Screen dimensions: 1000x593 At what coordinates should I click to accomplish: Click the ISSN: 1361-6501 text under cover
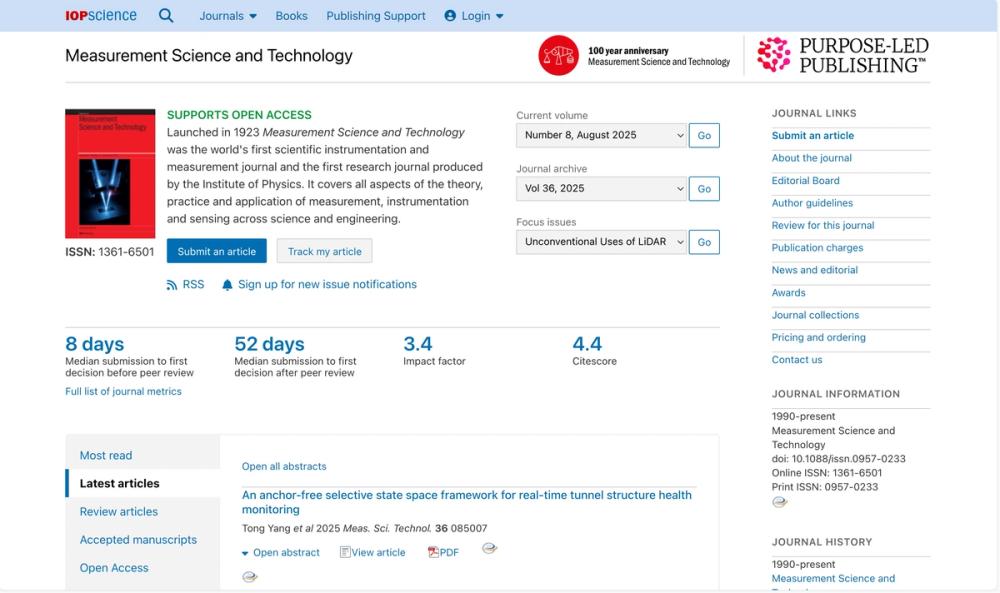coord(110,252)
